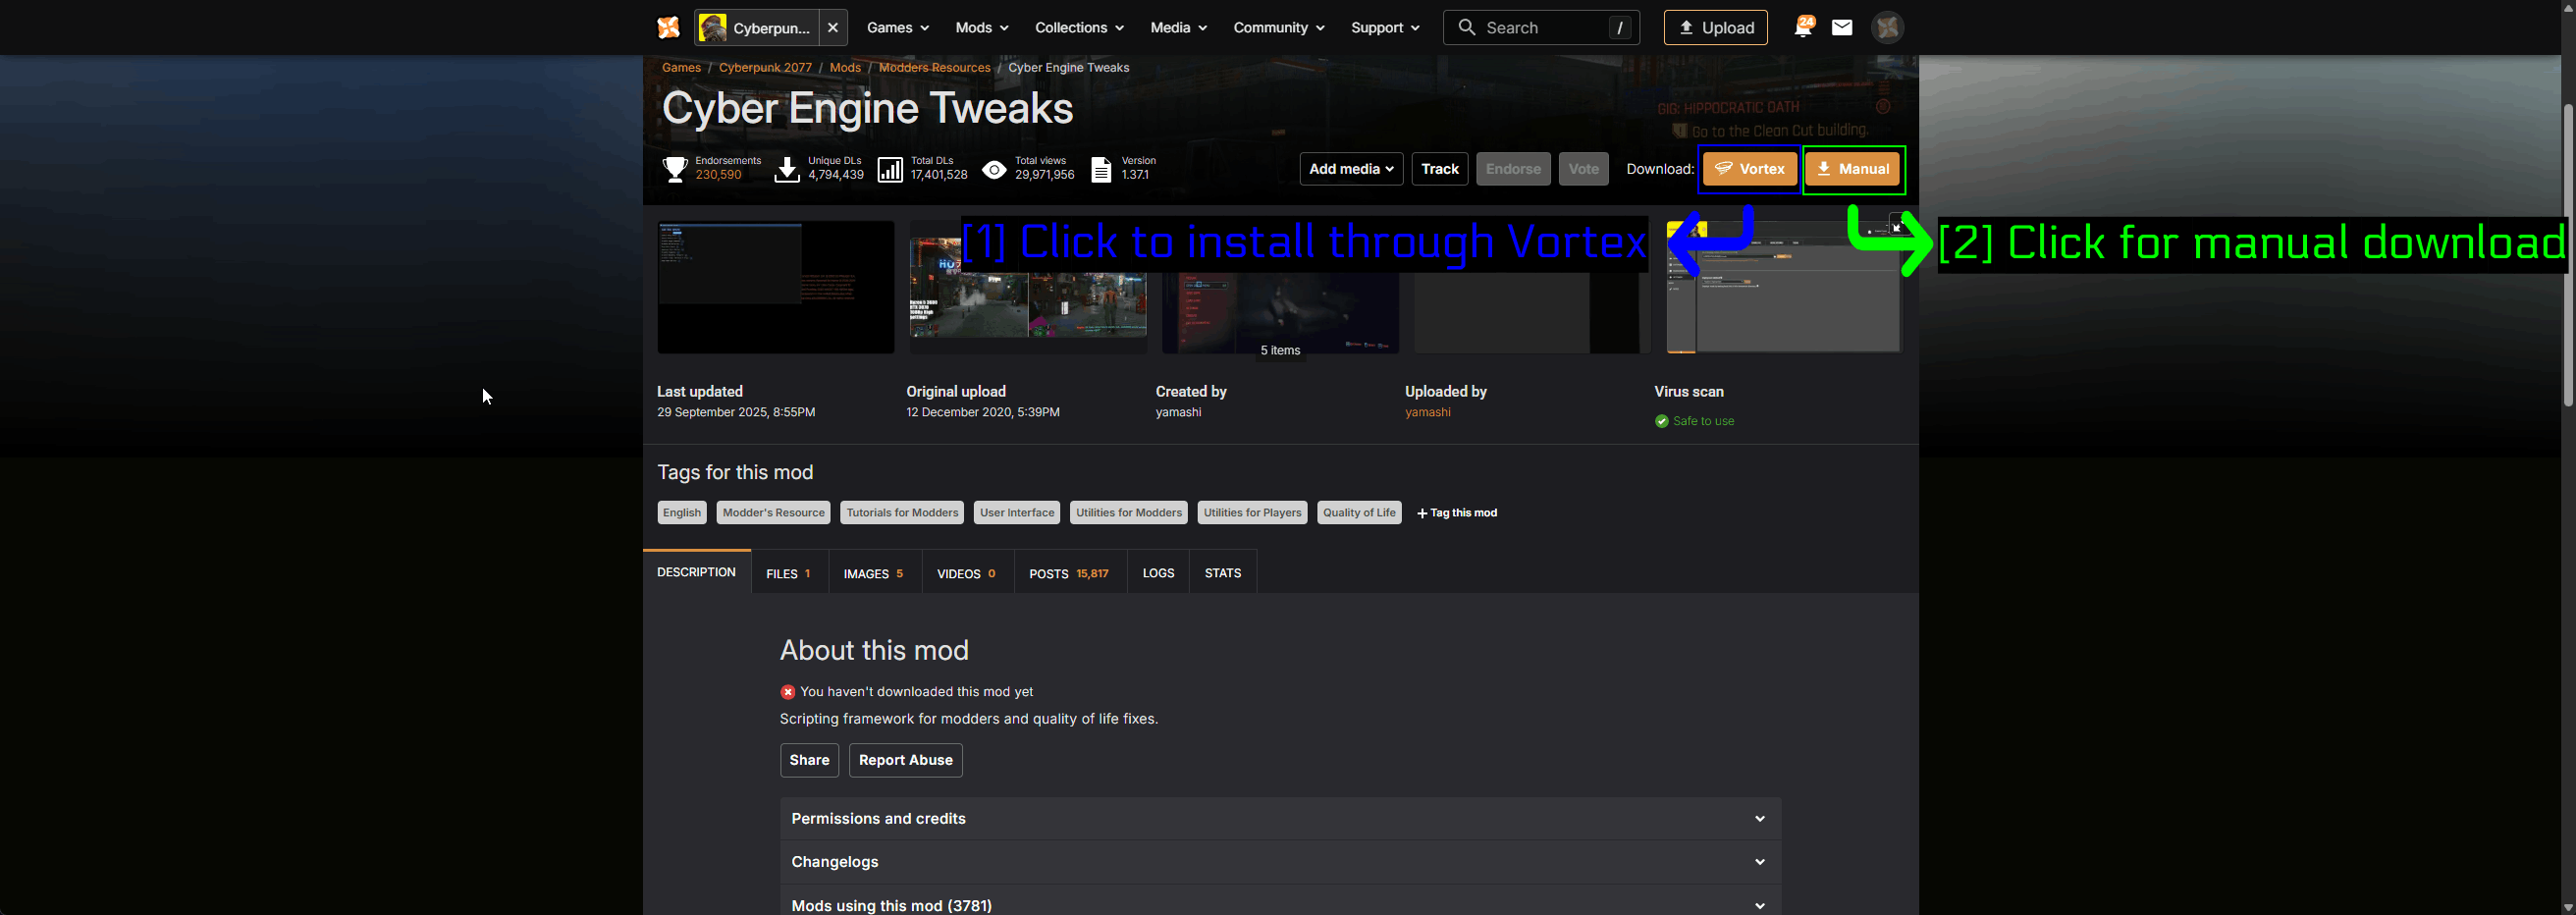Image resolution: width=2576 pixels, height=915 pixels.
Task: Open the notifications bell icon
Action: coord(1803,27)
